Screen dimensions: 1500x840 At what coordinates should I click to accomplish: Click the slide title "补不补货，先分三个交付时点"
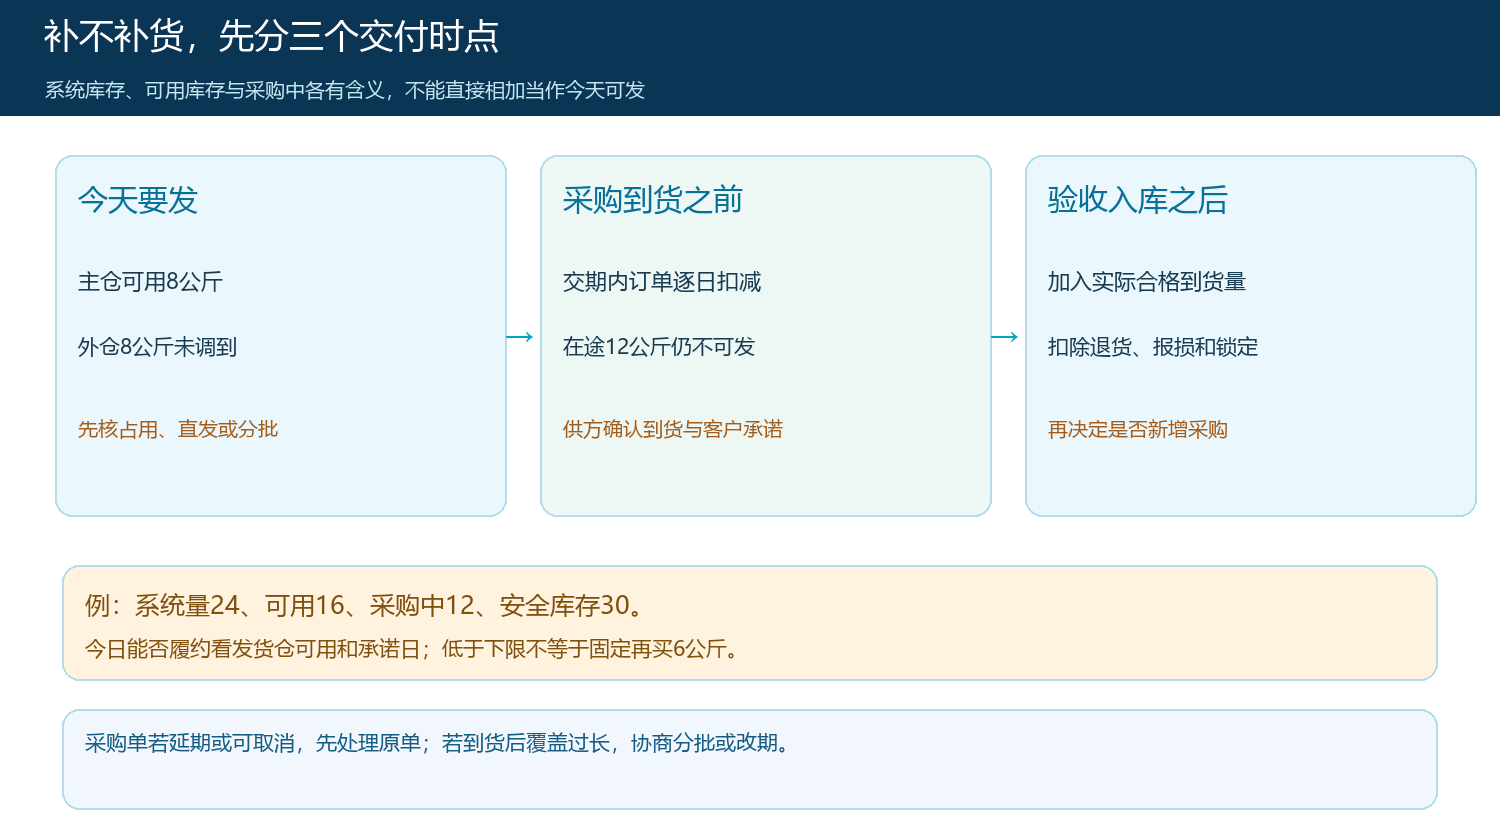point(271,37)
